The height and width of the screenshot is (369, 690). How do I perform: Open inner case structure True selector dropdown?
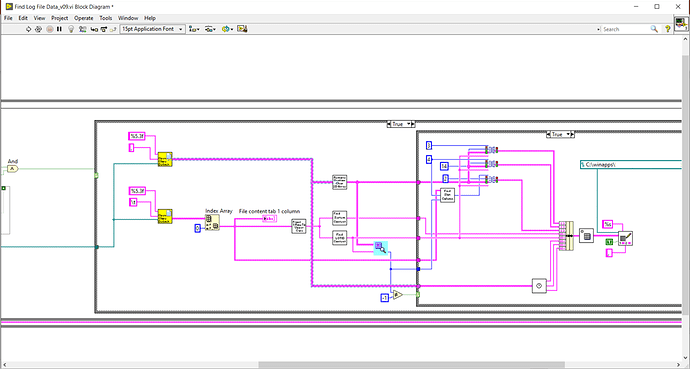click(560, 134)
